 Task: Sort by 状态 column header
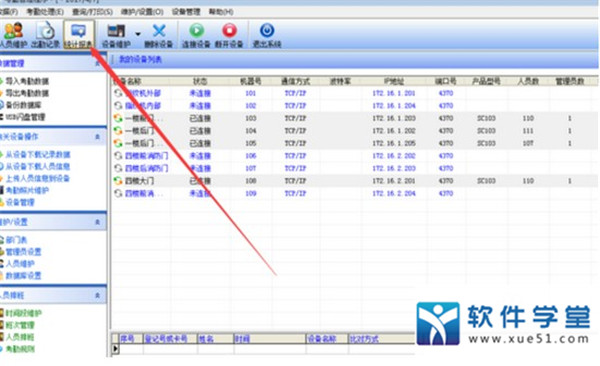tap(200, 81)
